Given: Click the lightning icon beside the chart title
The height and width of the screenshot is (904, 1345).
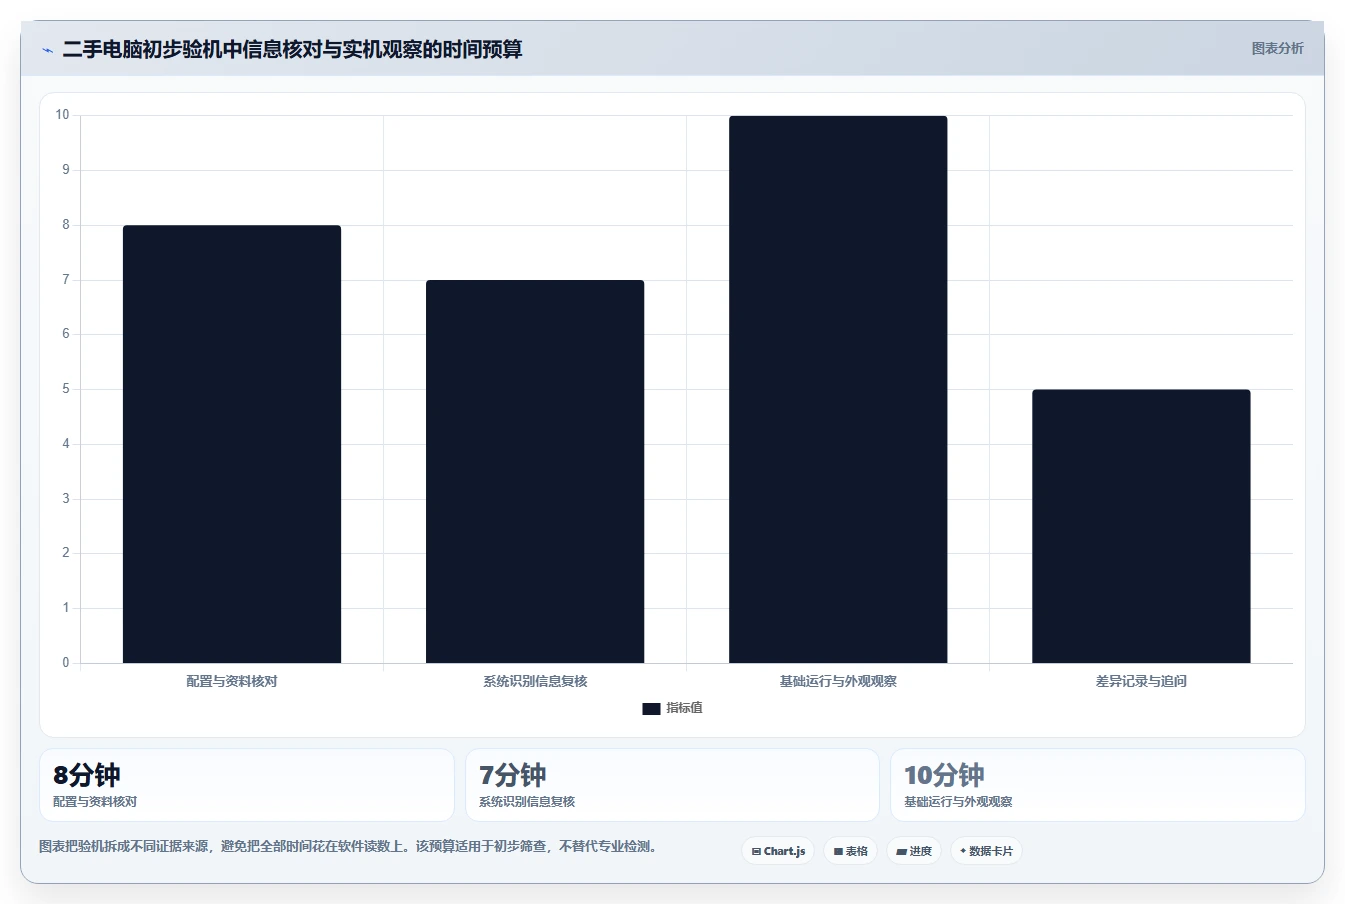Looking at the screenshot, I should [47, 50].
